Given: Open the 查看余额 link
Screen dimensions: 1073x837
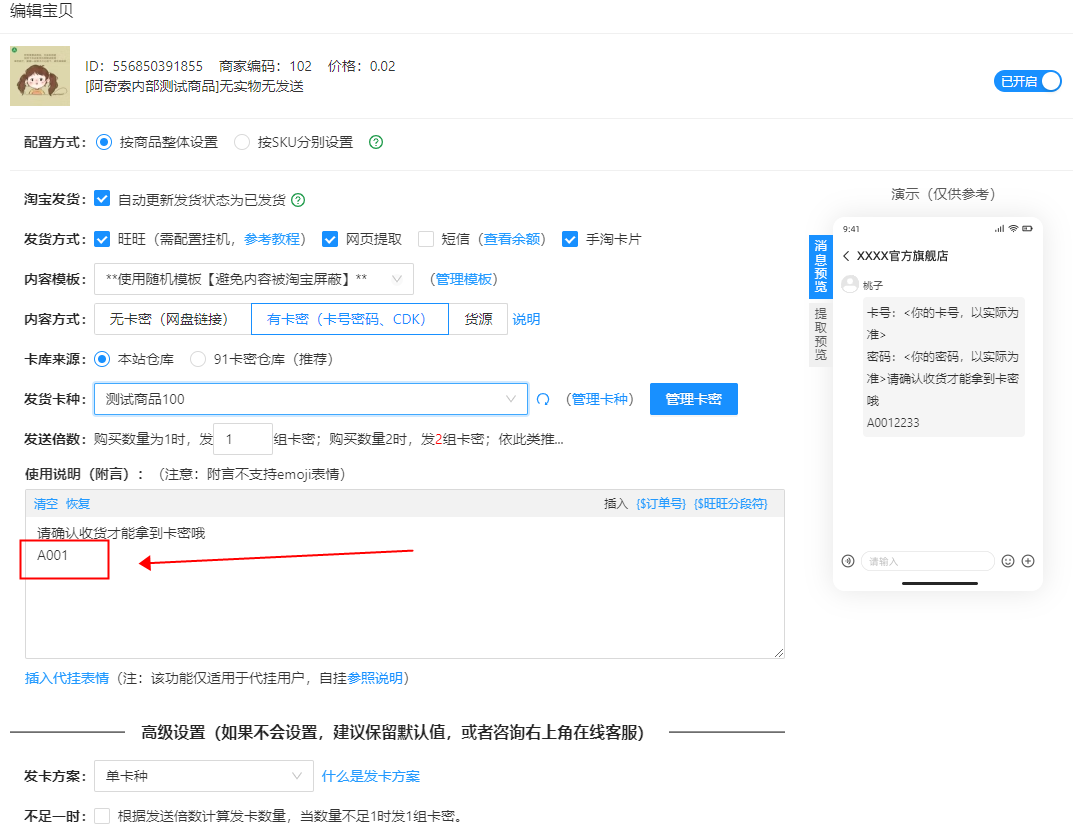Looking at the screenshot, I should tap(512, 239).
